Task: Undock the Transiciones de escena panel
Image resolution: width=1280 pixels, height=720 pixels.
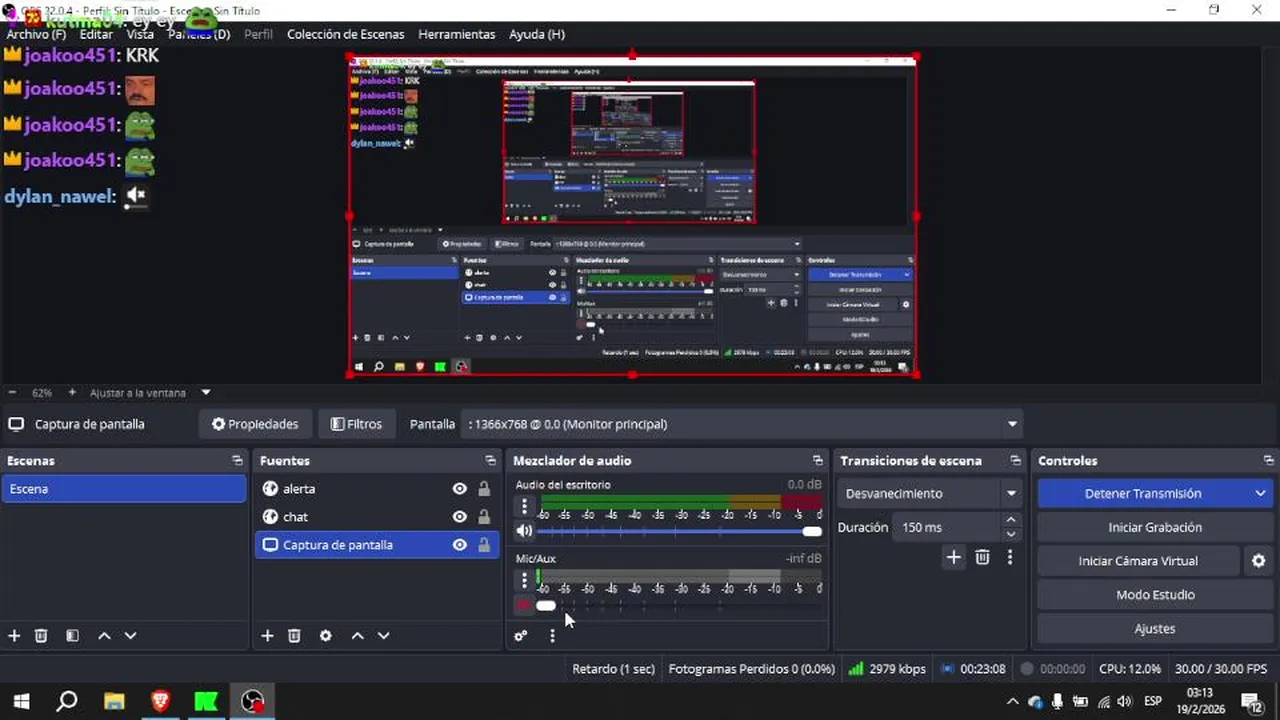Action: 1015,461
